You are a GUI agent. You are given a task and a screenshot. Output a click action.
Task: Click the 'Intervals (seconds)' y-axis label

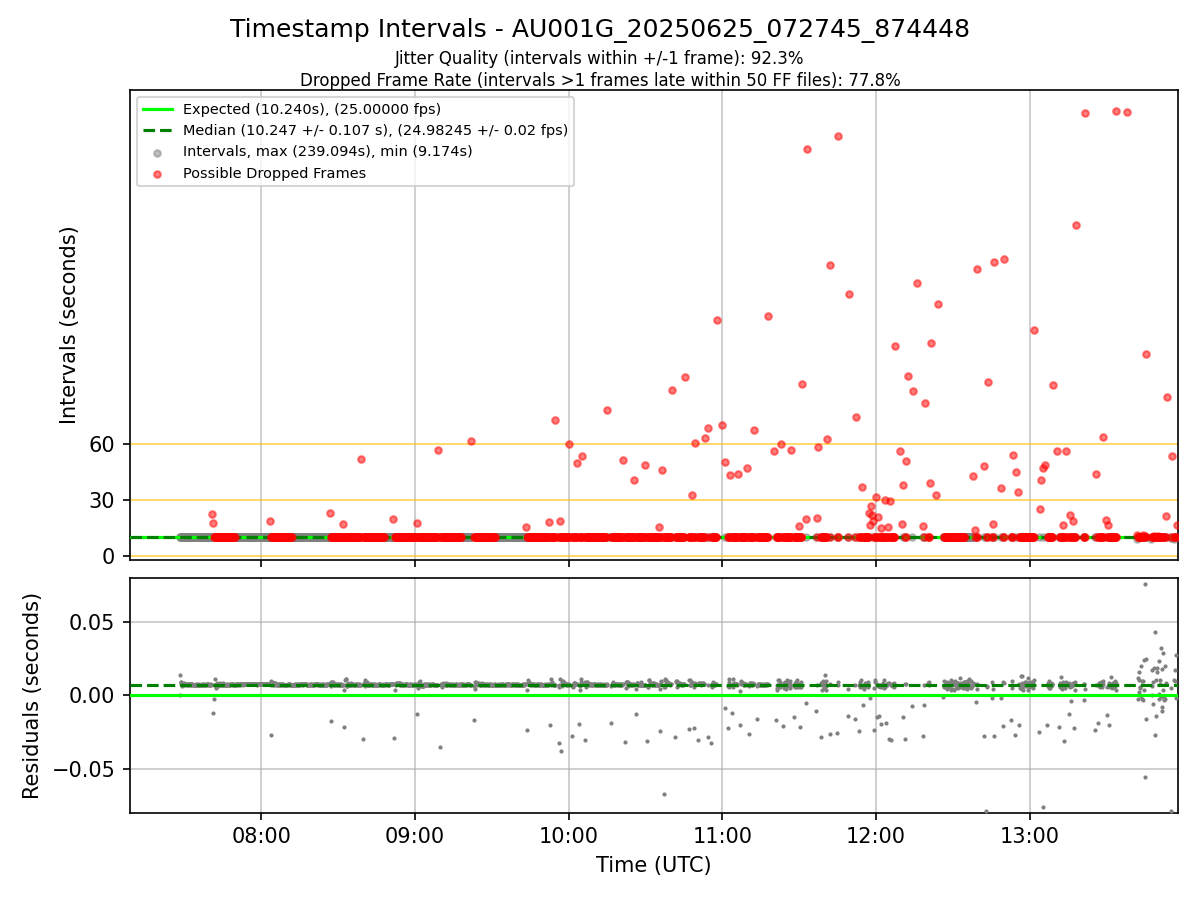pyautogui.click(x=68, y=325)
